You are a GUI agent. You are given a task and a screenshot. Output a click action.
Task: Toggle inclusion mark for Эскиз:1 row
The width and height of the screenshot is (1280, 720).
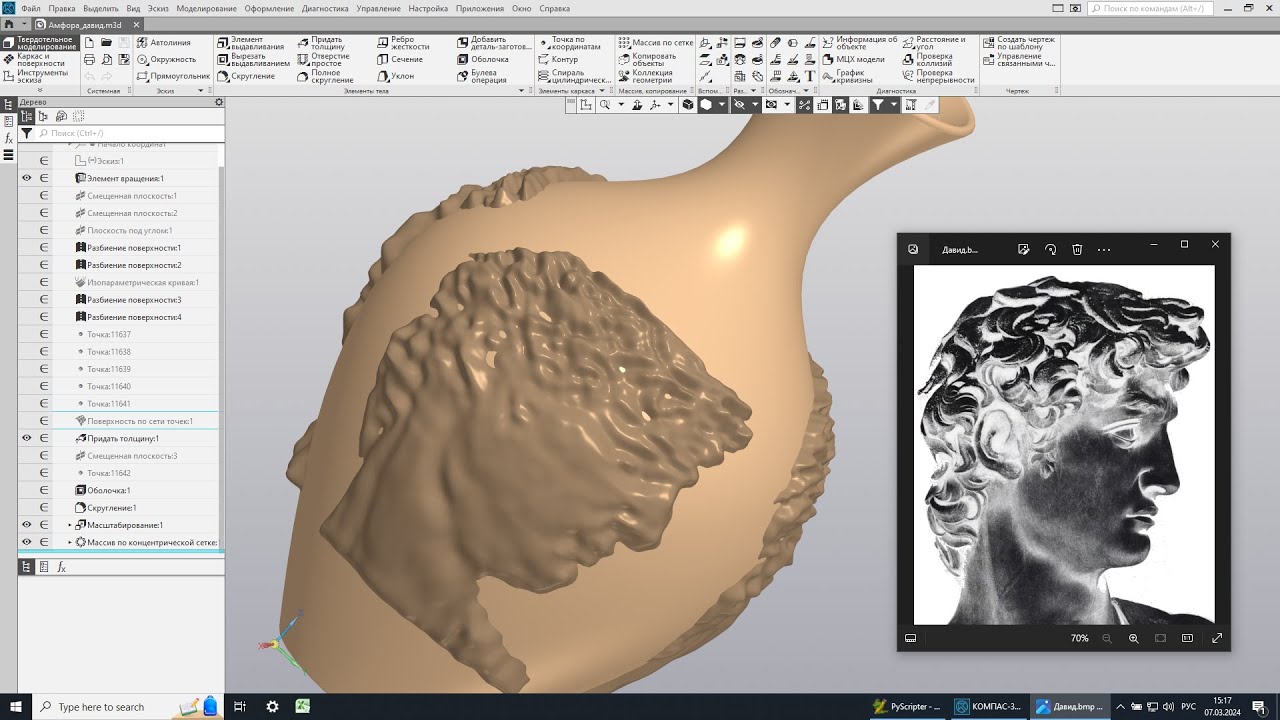[x=44, y=161]
